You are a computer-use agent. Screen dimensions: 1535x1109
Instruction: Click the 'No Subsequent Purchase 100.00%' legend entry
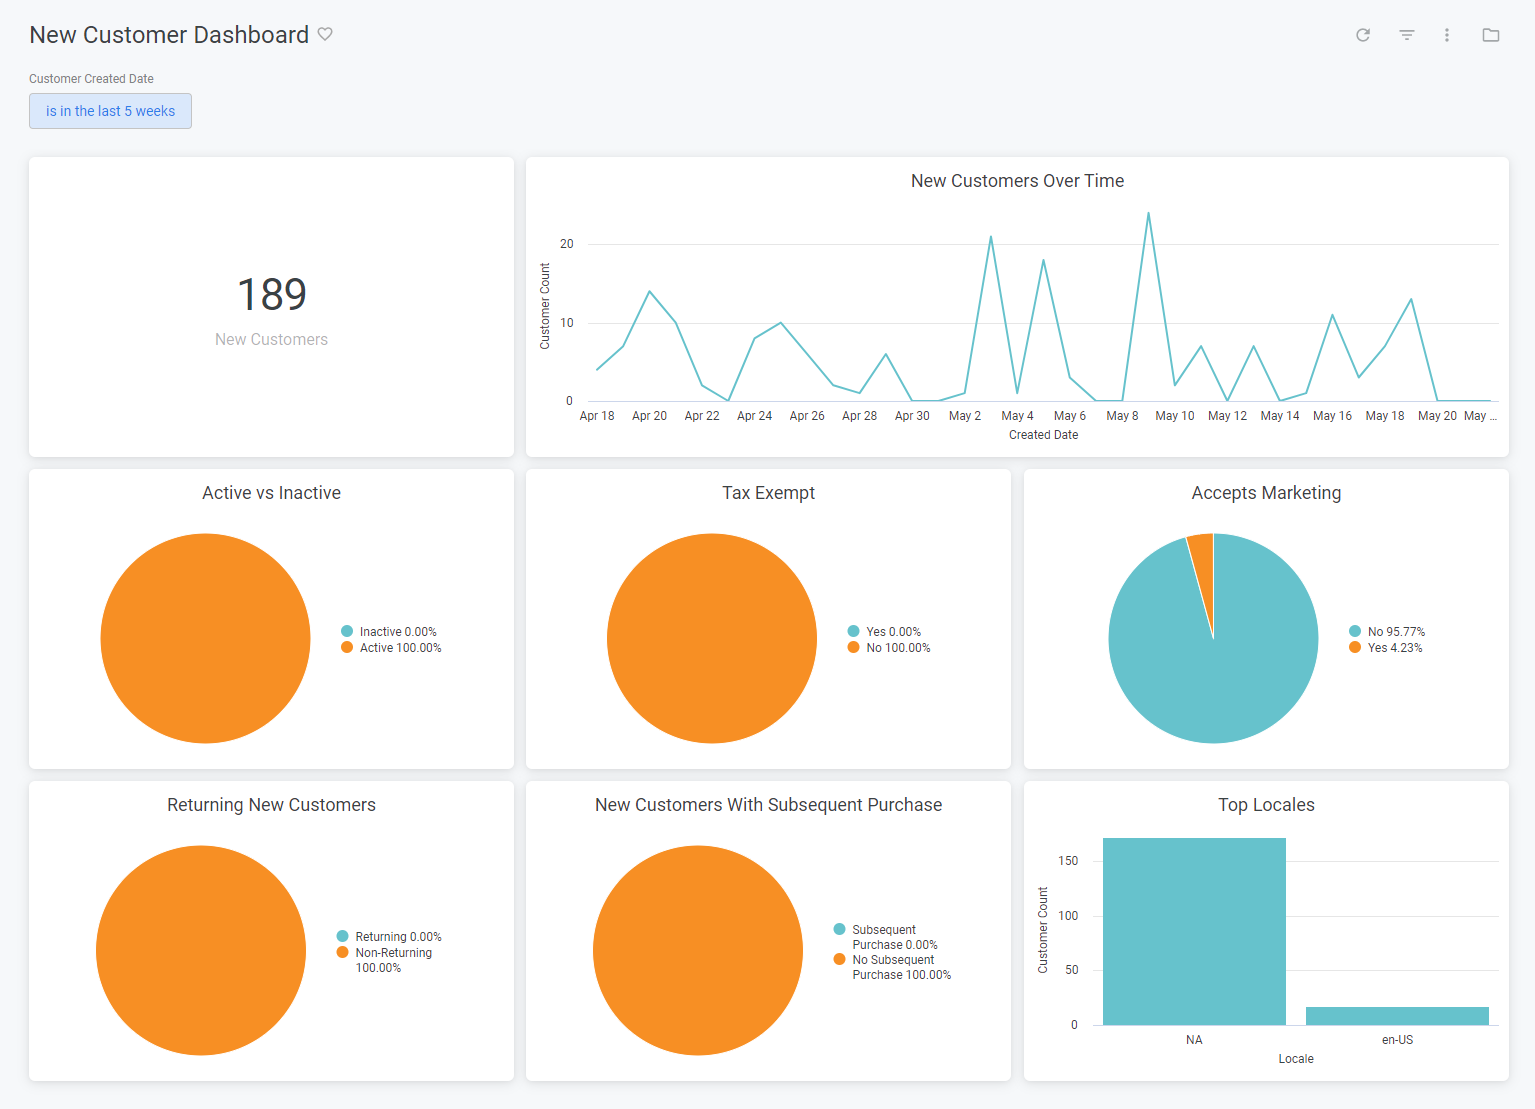(x=892, y=967)
